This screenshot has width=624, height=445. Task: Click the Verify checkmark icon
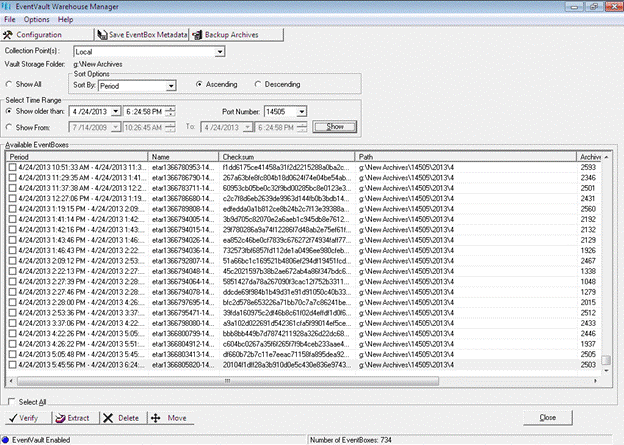(x=13, y=418)
